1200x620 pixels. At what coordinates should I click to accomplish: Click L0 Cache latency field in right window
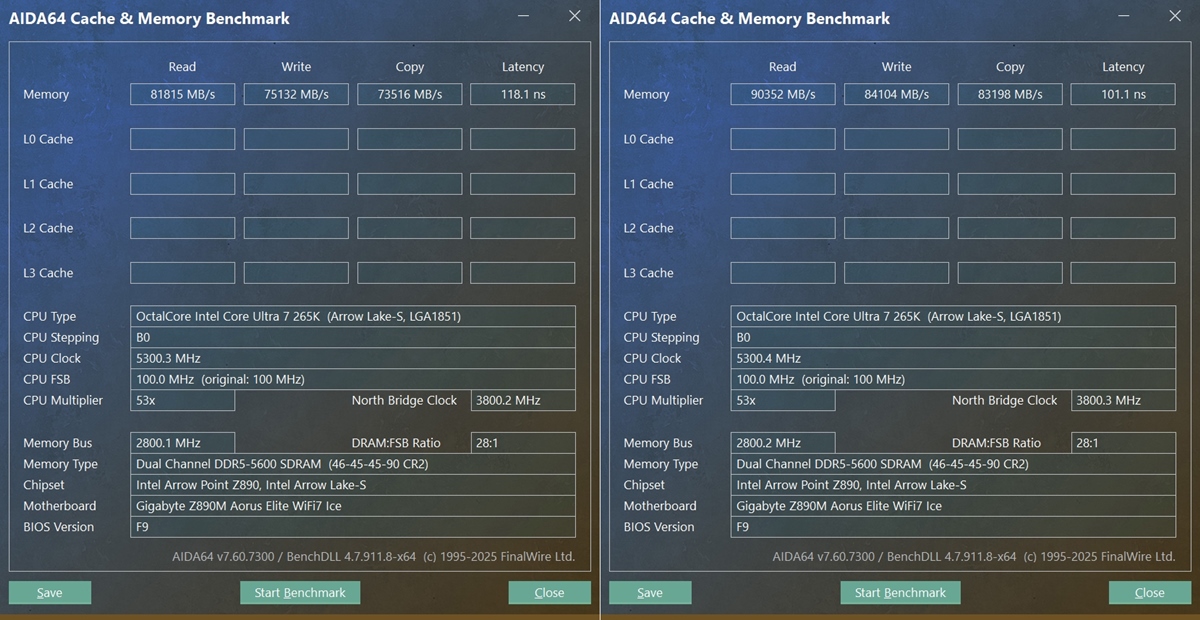coord(1123,139)
